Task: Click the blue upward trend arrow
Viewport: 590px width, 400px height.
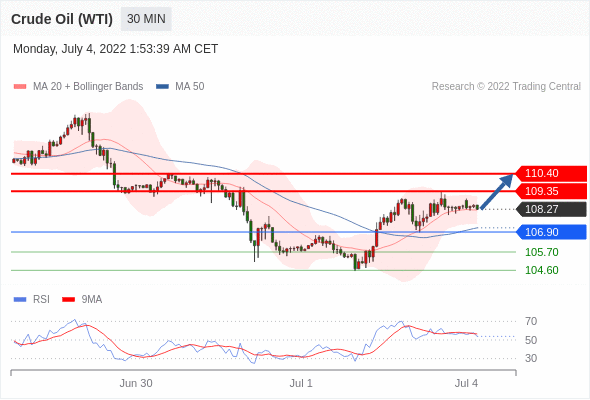Action: (497, 191)
